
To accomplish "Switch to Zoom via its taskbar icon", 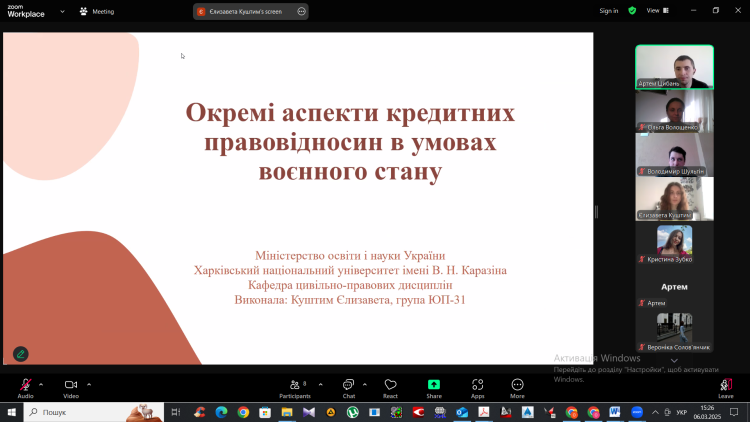I will (637, 412).
